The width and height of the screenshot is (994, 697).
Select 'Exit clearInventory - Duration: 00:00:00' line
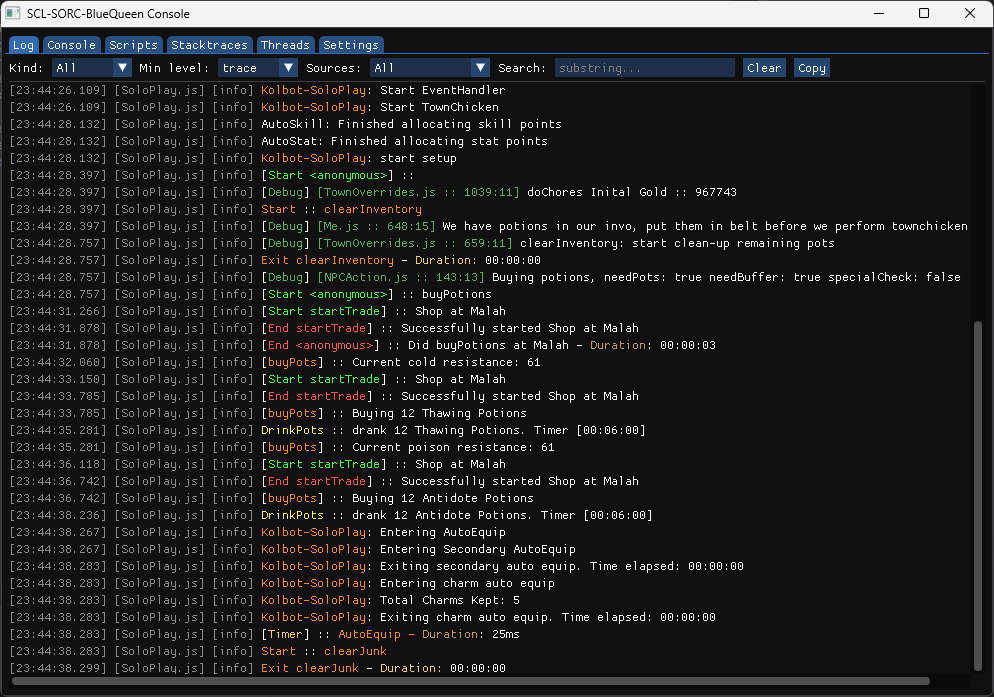click(x=275, y=260)
